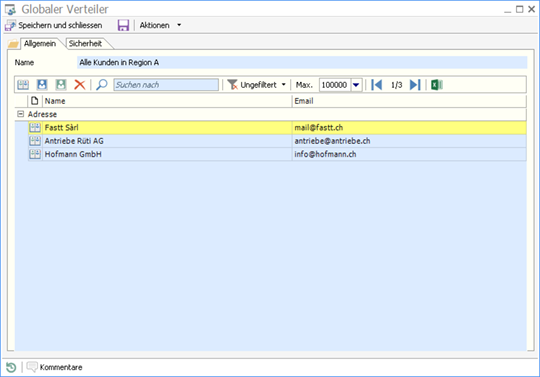This screenshot has width=540, height=377.
Task: Collapse the Adresse group
Action: (21, 114)
